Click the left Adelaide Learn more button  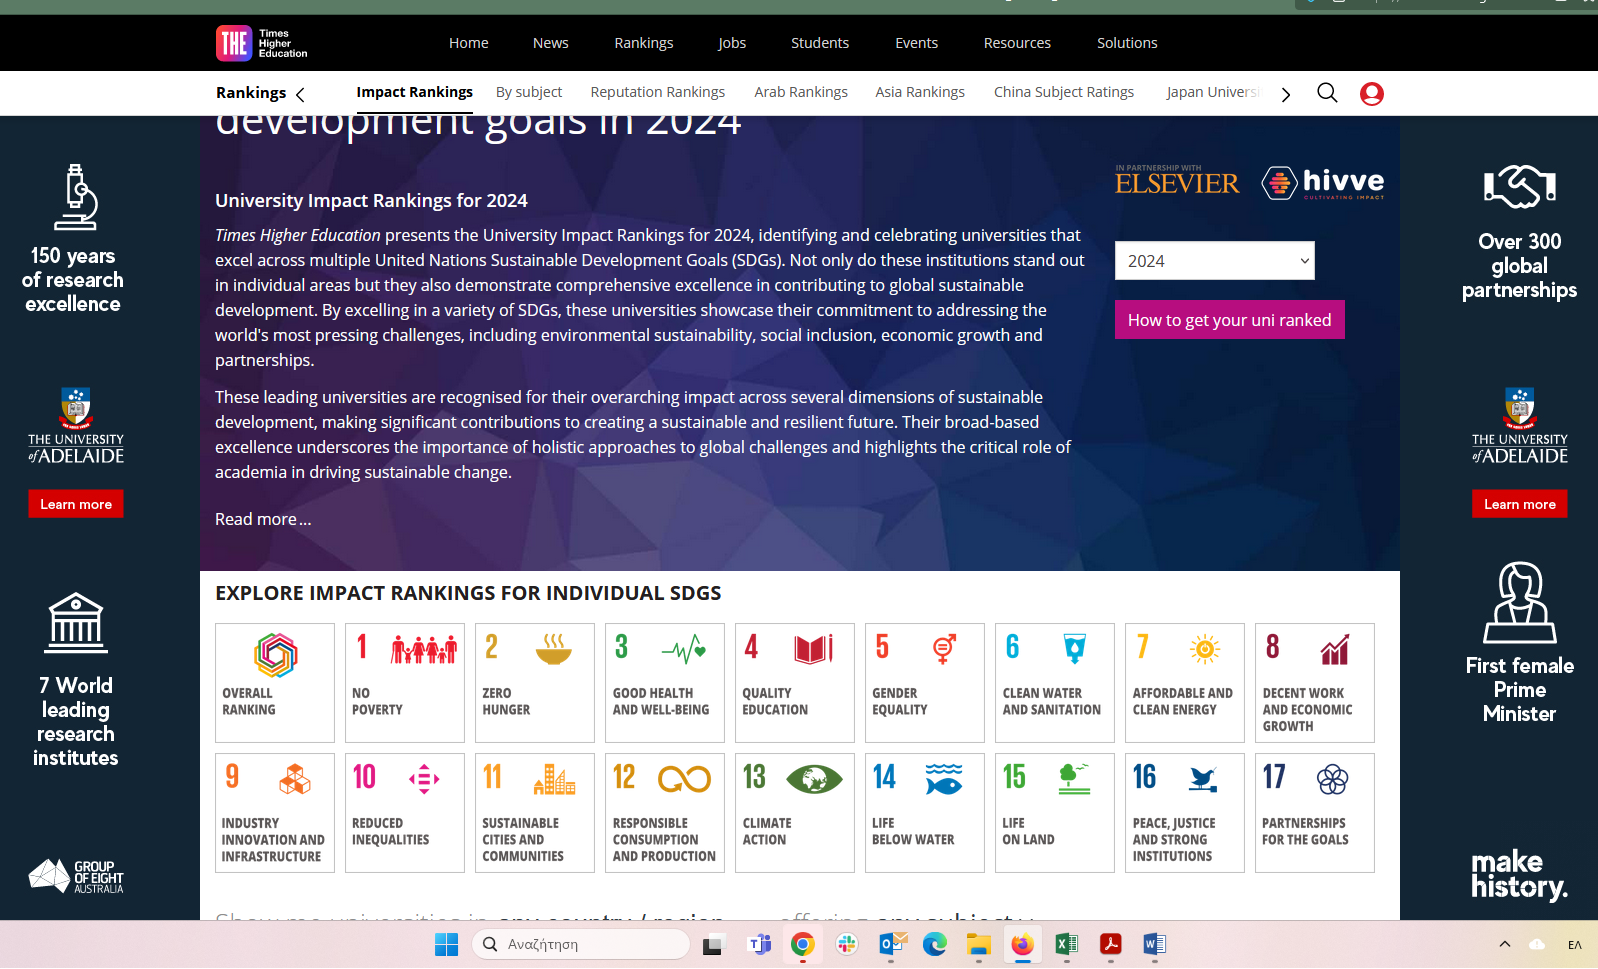(76, 504)
